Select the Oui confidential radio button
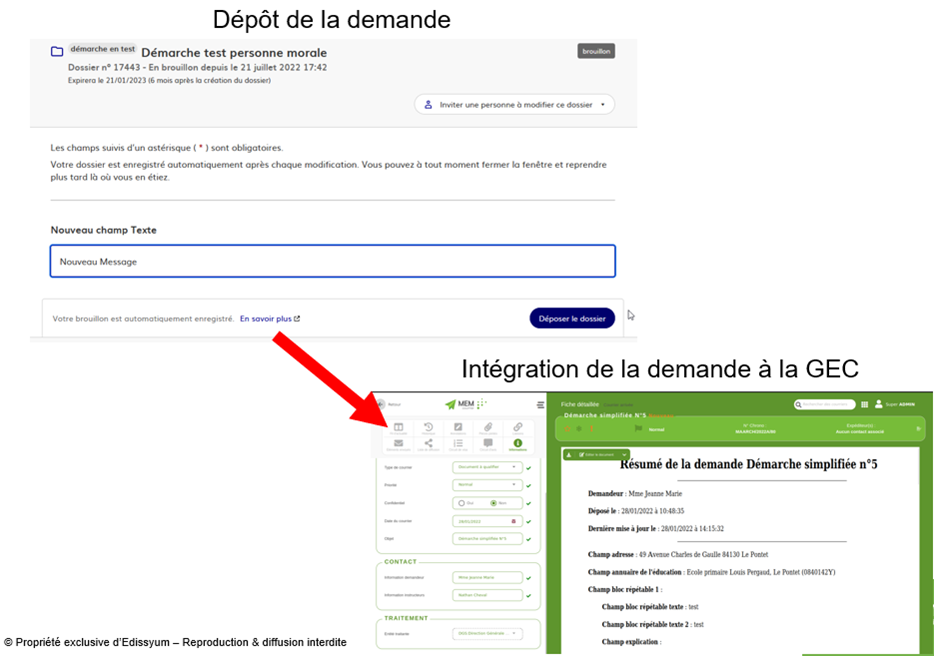Viewport: 934px width, 656px height. 463,503
